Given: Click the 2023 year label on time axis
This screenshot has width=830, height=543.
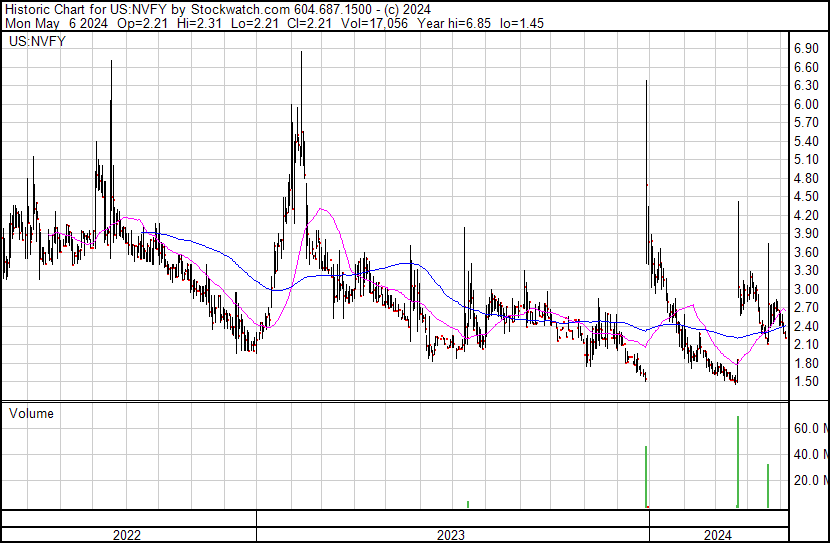Looking at the screenshot, I should coord(451,535).
